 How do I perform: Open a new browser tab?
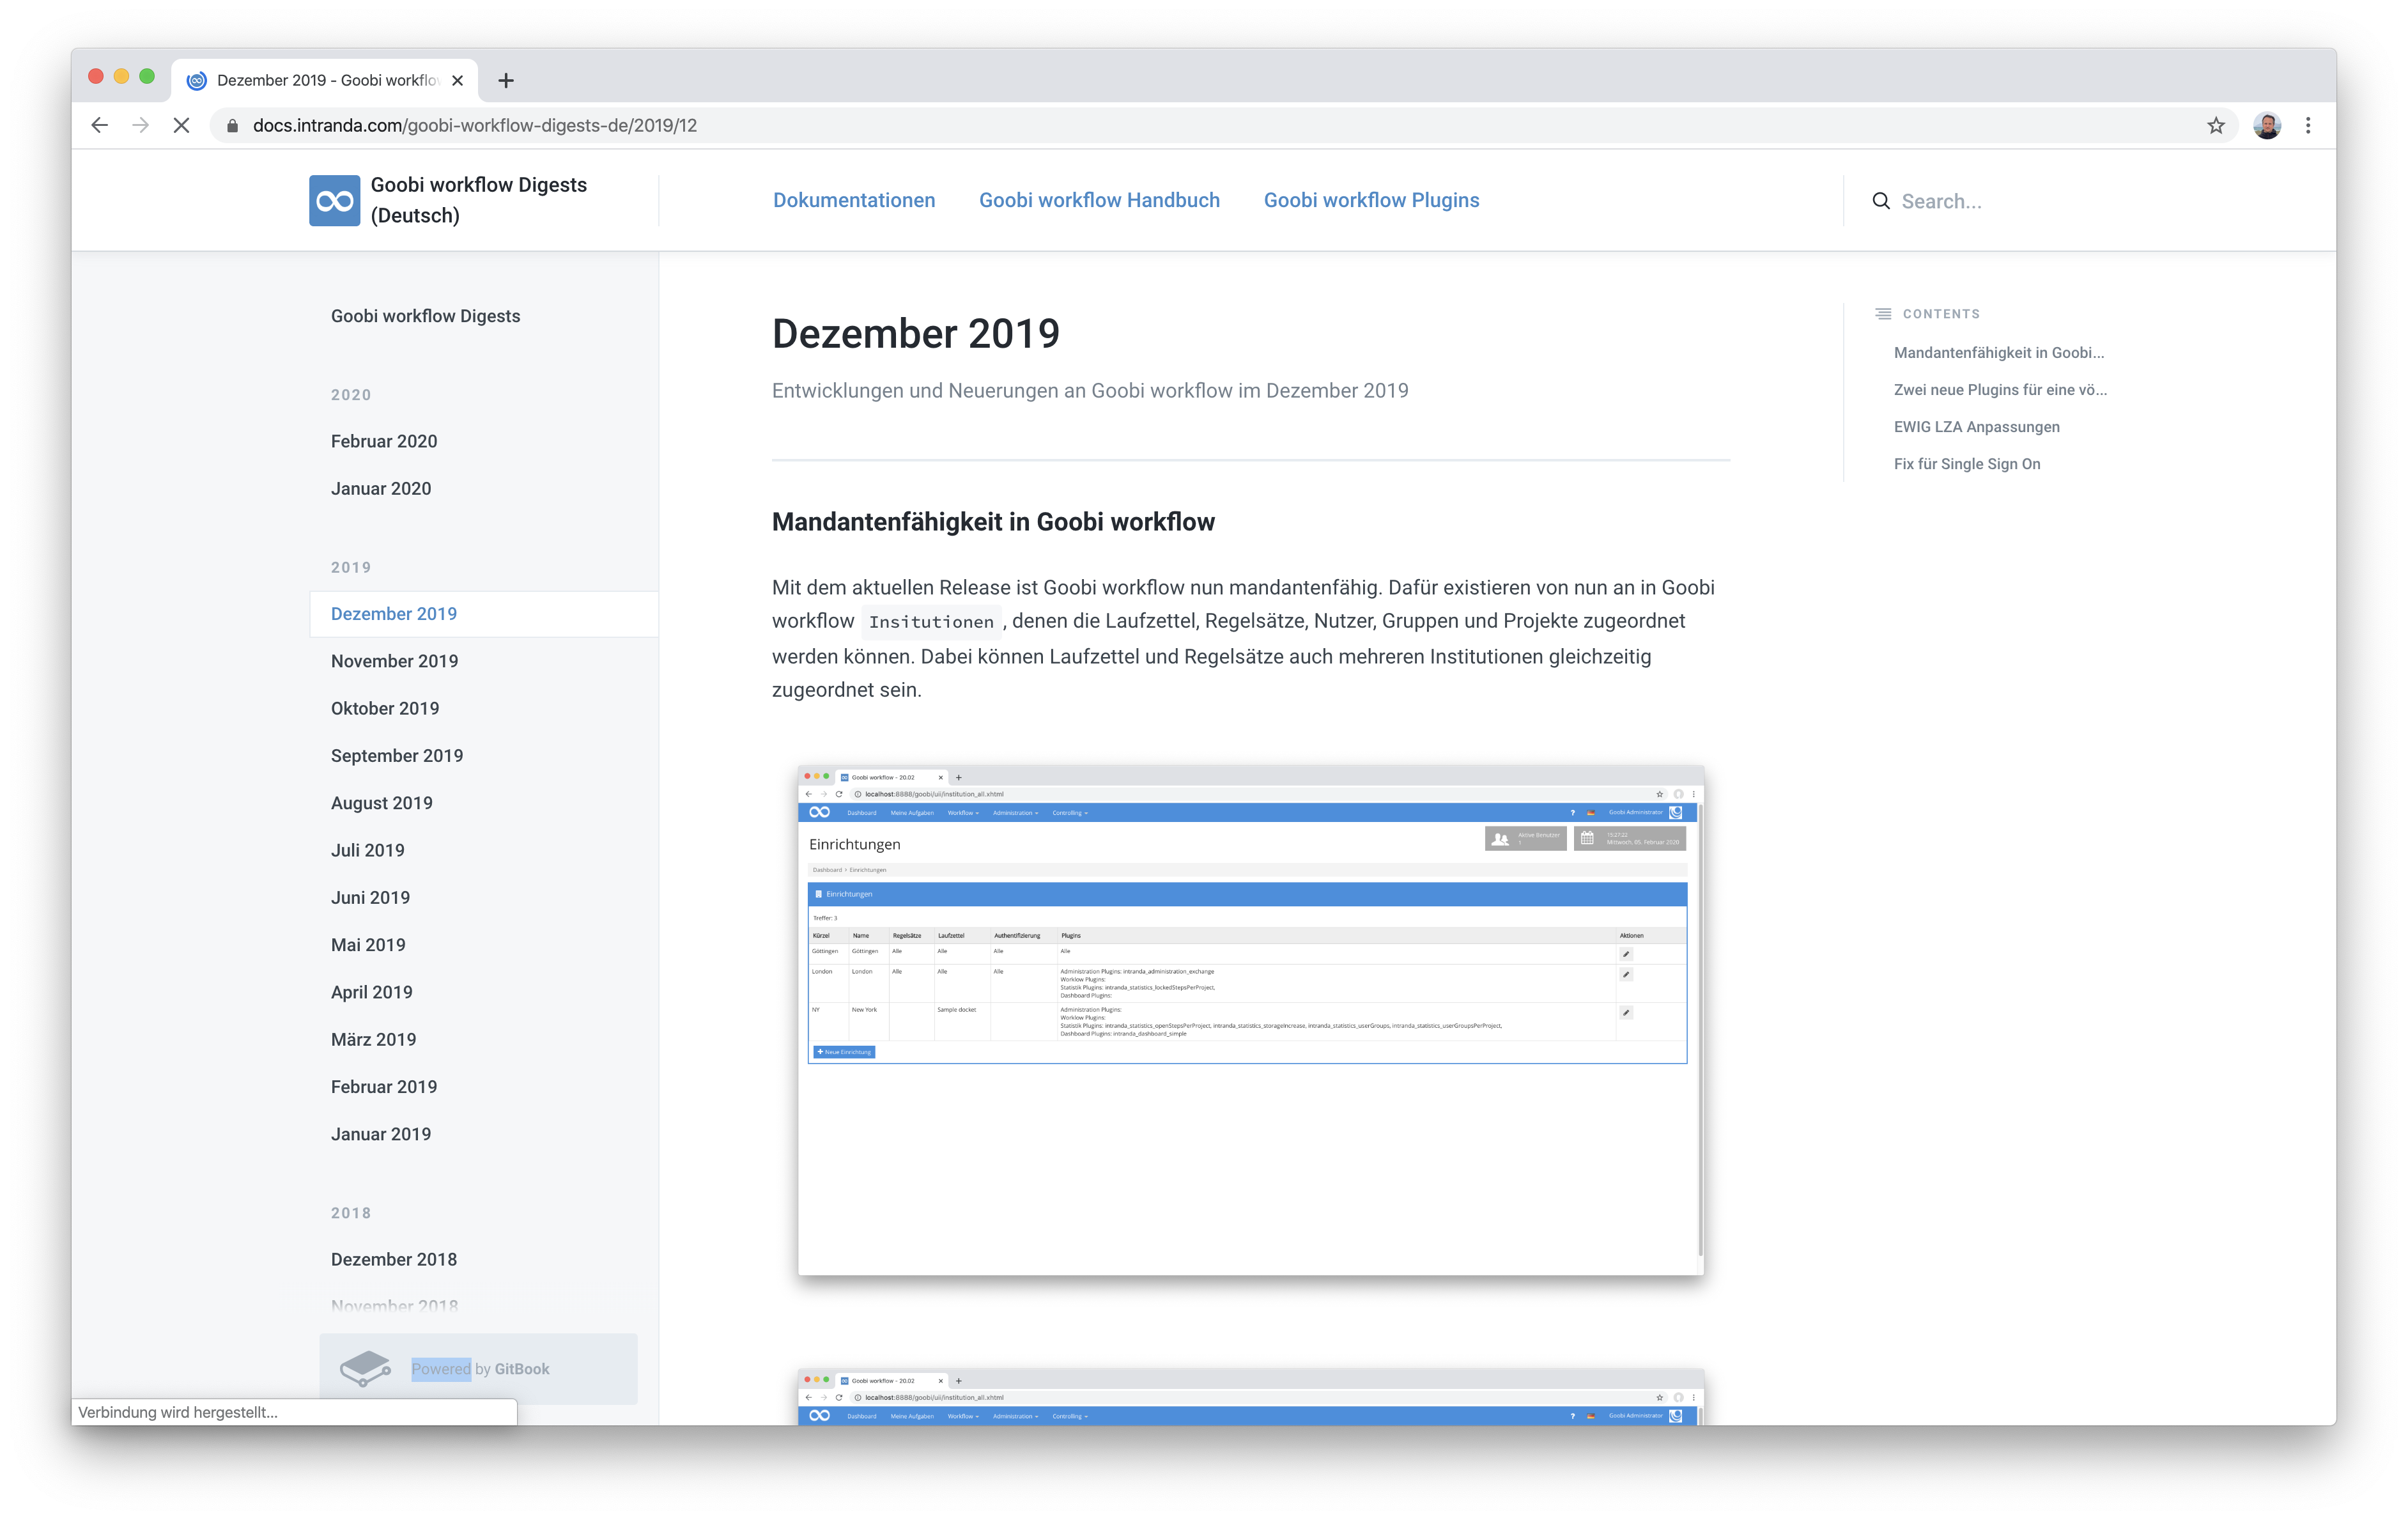(x=506, y=80)
